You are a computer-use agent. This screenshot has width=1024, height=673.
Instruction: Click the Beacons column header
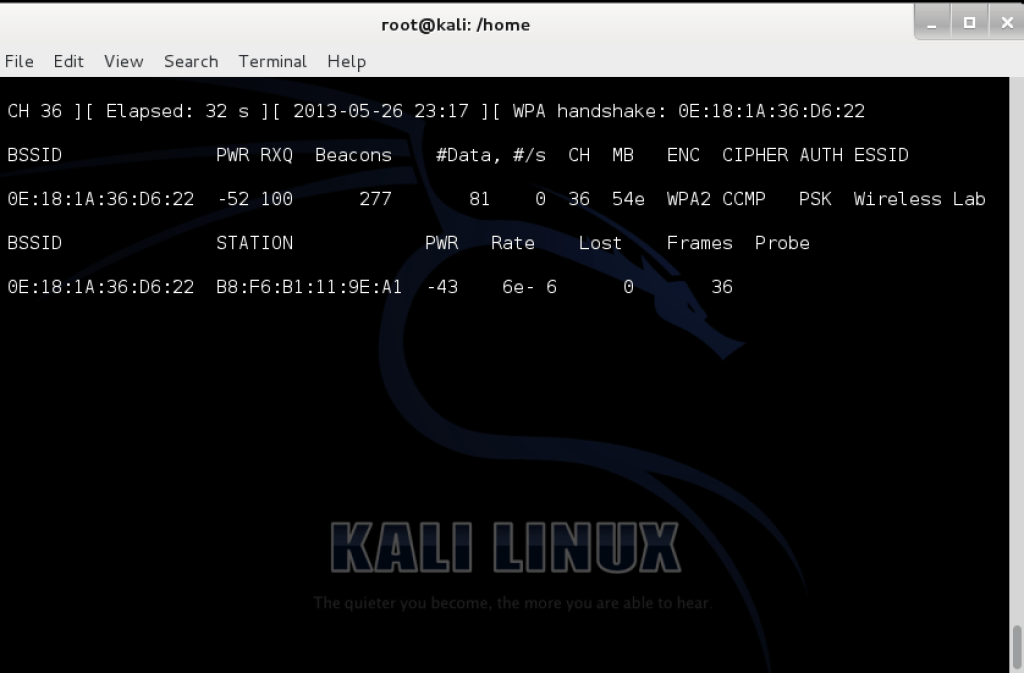353,155
